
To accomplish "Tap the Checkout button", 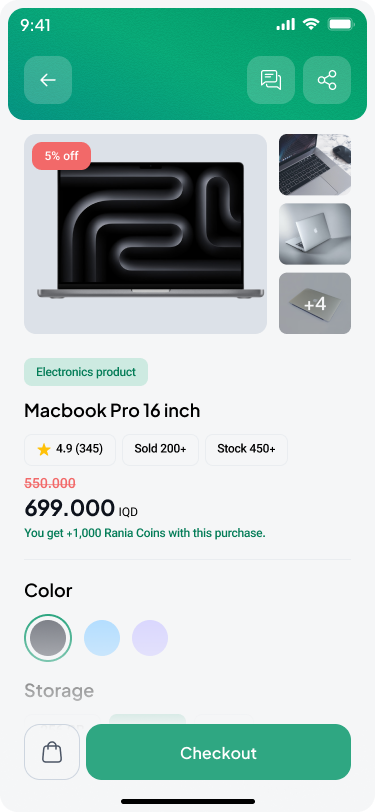I will (218, 752).
